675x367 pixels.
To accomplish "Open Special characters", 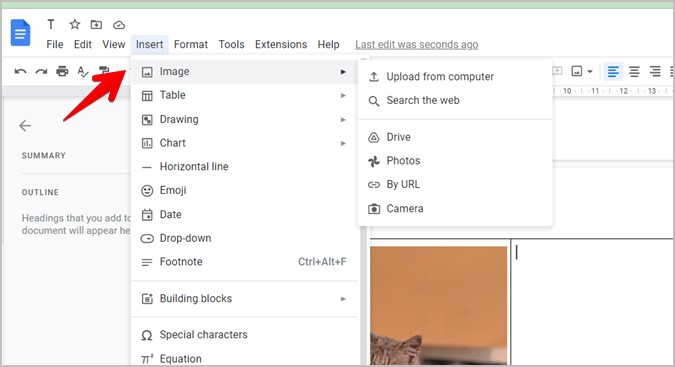I will click(x=244, y=335).
